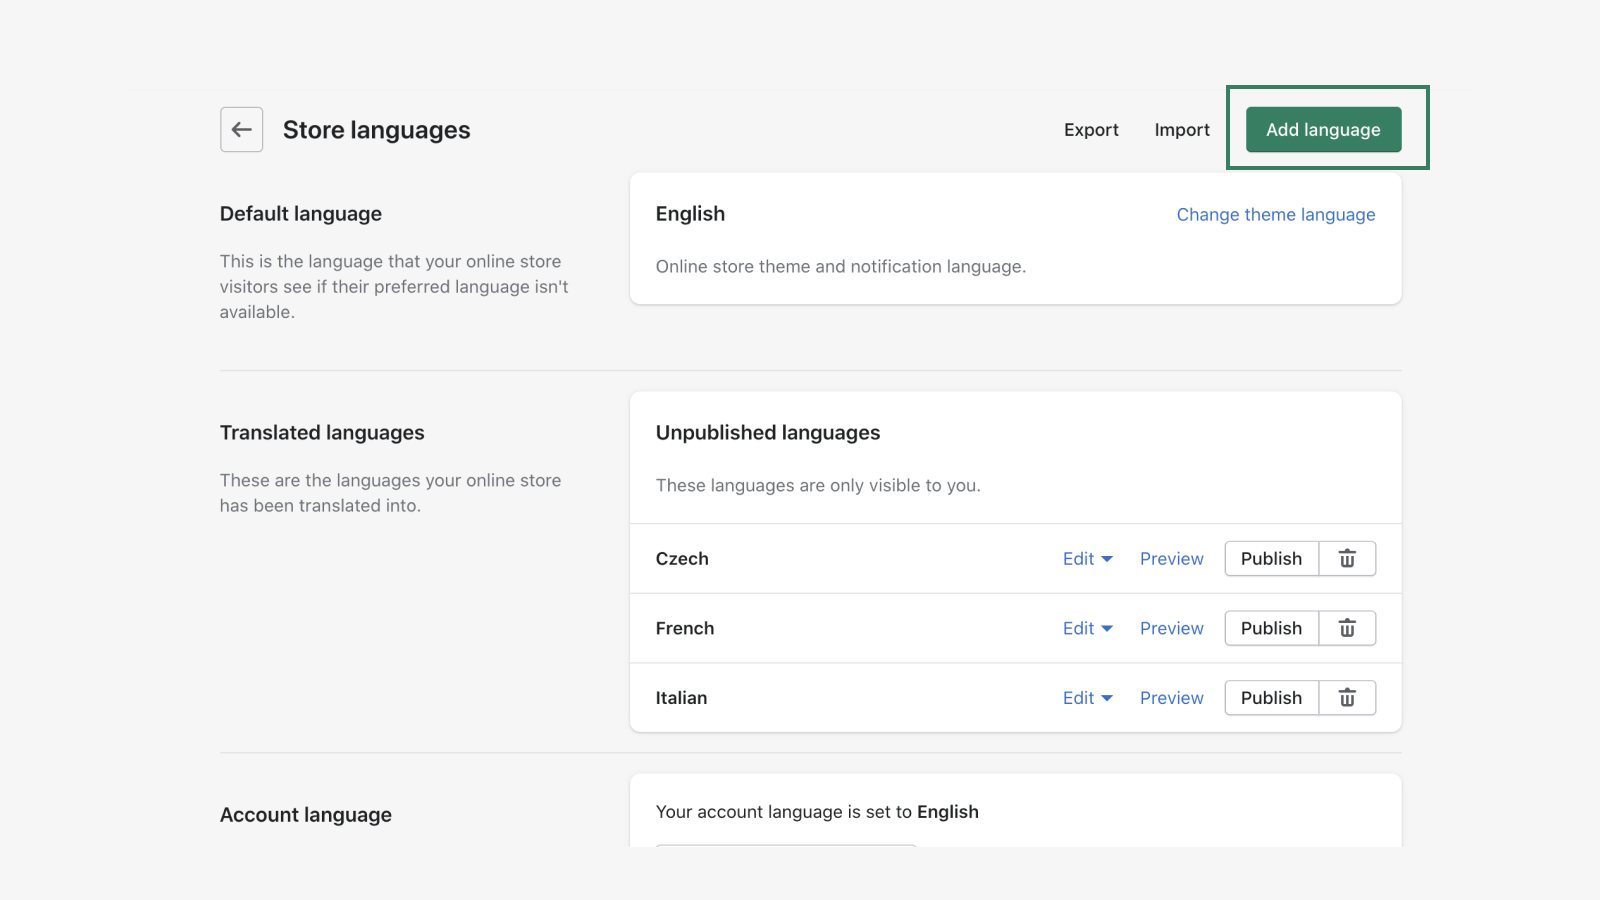Click Export in the header
This screenshot has width=1600, height=900.
click(1091, 130)
